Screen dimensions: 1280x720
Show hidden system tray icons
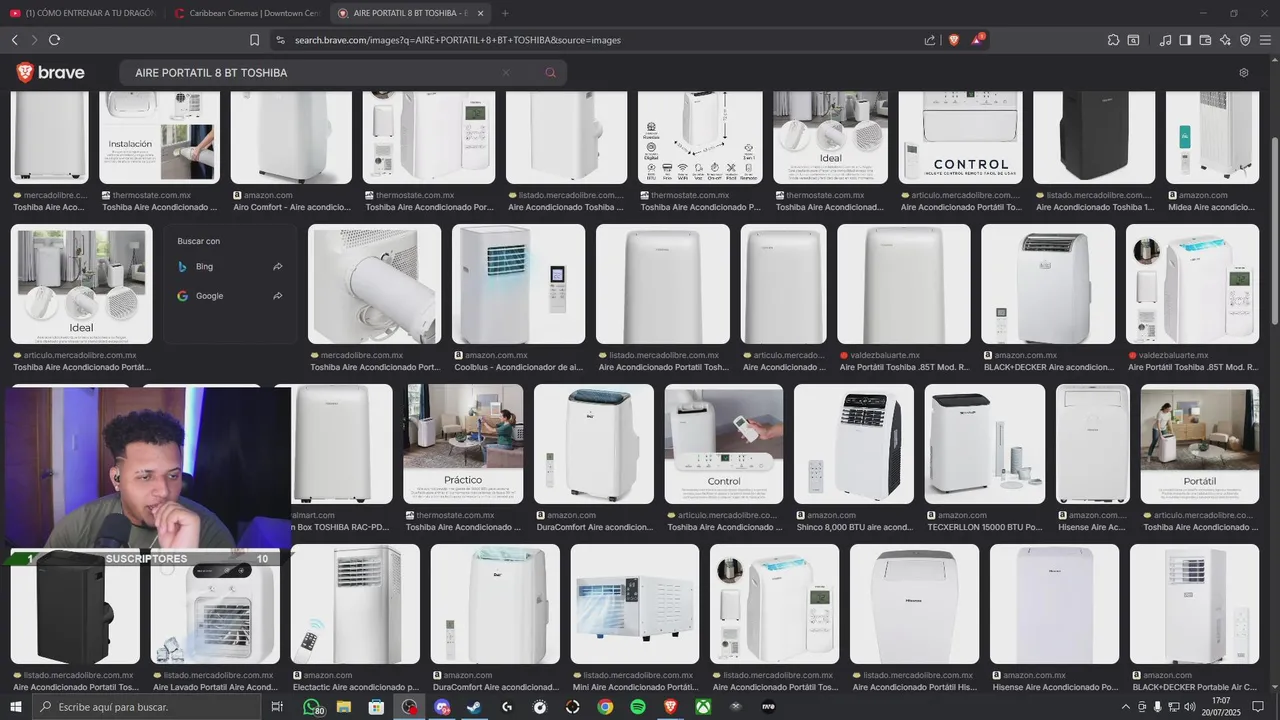click(x=1126, y=707)
